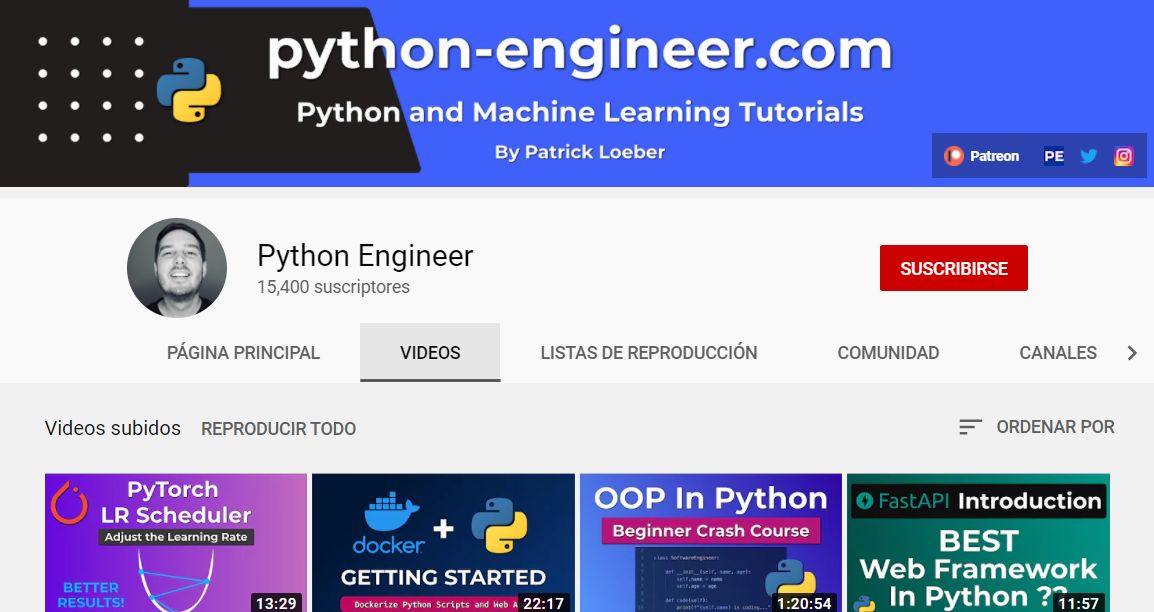Click REPRODUCIR TODO
The height and width of the screenshot is (612, 1154).
(278, 429)
